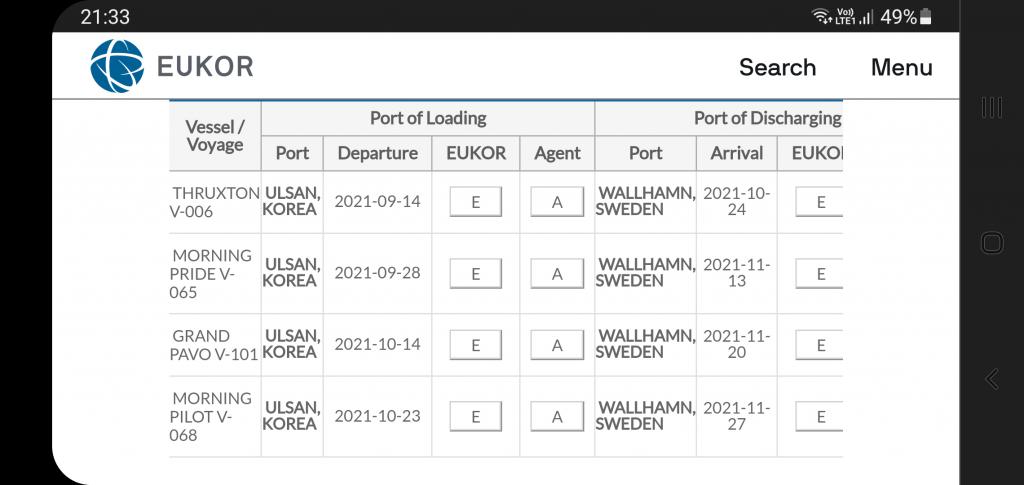Click loading EUKOR 'E' button for GRAND PAVO
This screenshot has height=485, width=1024.
tap(475, 345)
